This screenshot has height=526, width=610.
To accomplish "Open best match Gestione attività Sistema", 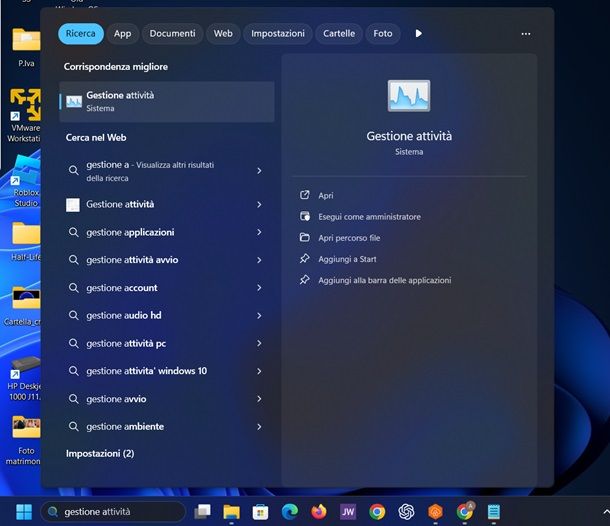I will 167,102.
